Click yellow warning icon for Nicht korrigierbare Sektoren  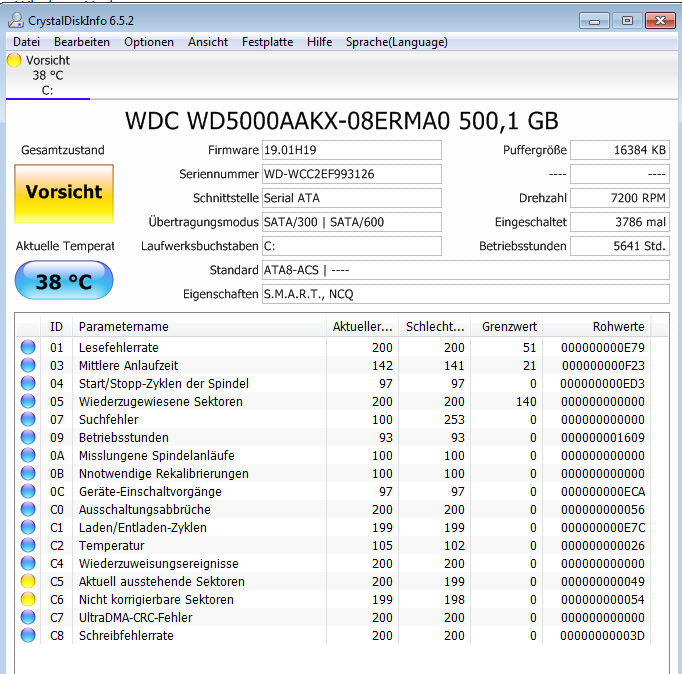pos(28,599)
